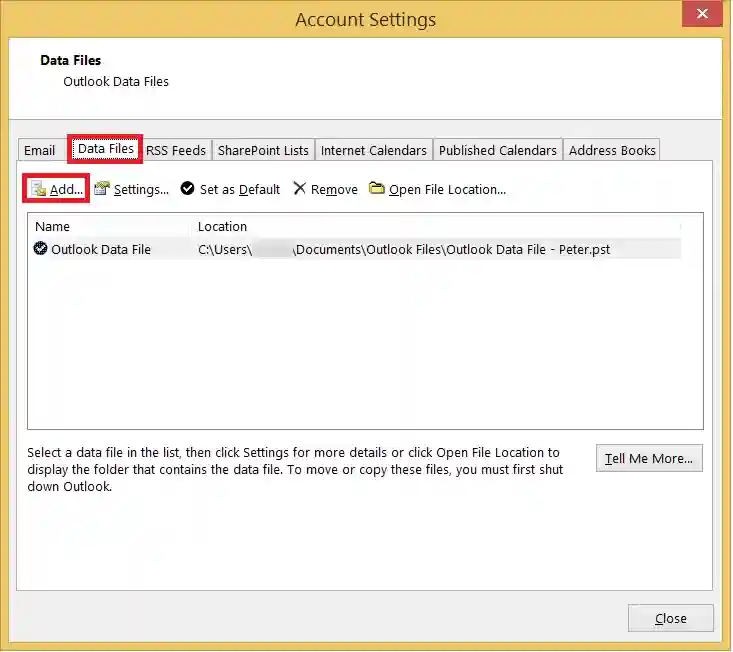Viewport: 733px width, 652px height.
Task: Open the Address Books tab
Action: coord(612,150)
